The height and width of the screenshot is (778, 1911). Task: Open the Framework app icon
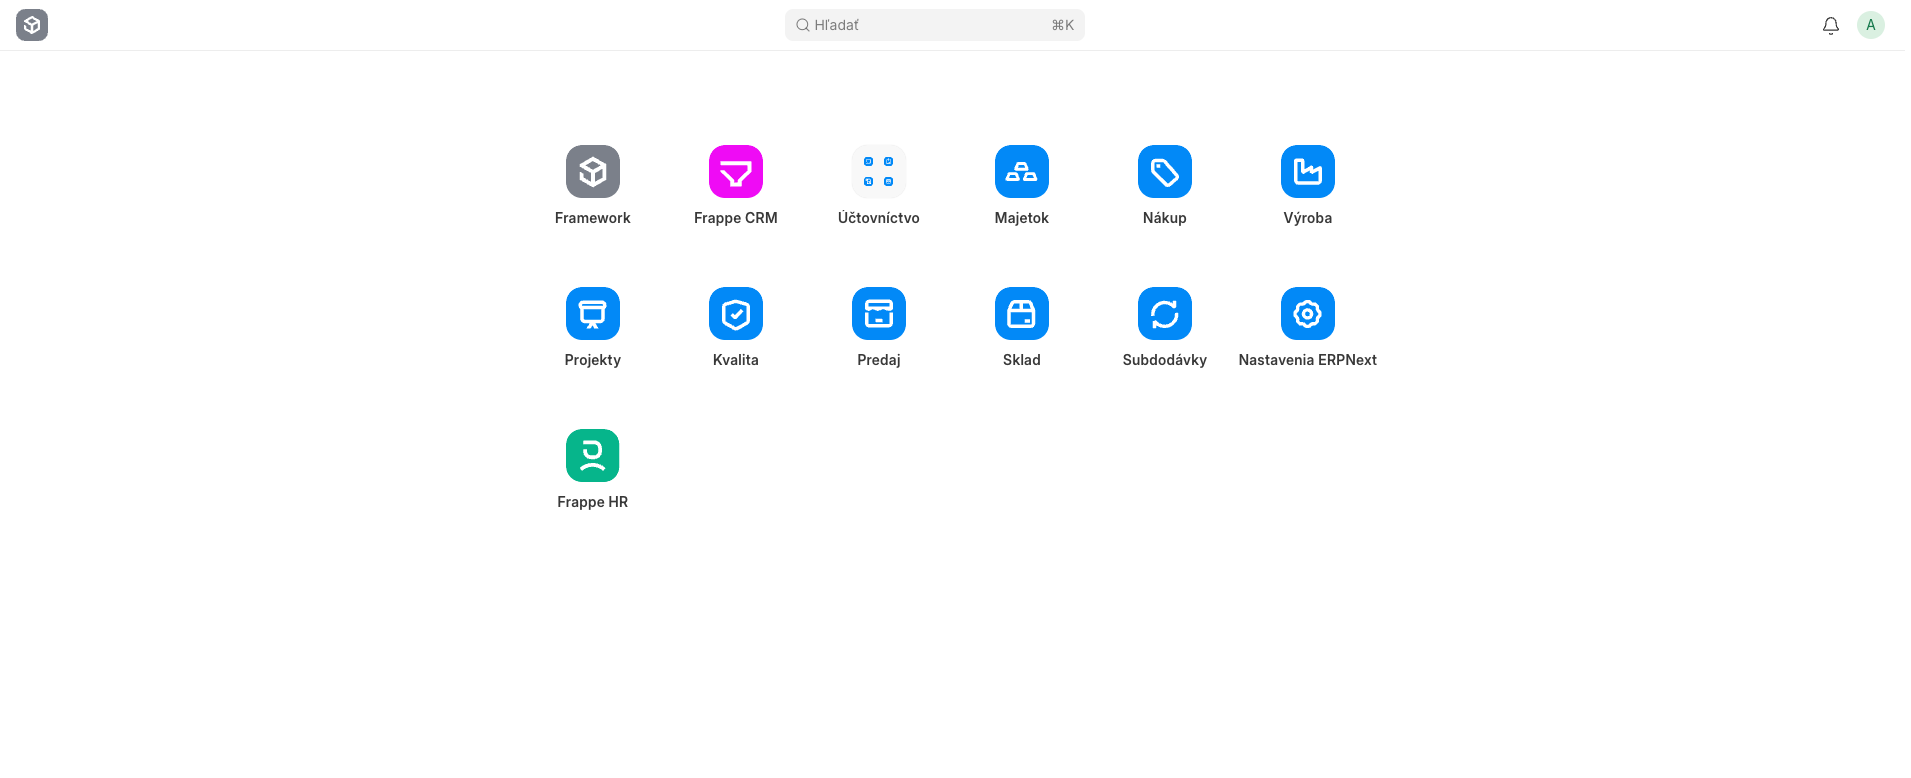(x=592, y=172)
